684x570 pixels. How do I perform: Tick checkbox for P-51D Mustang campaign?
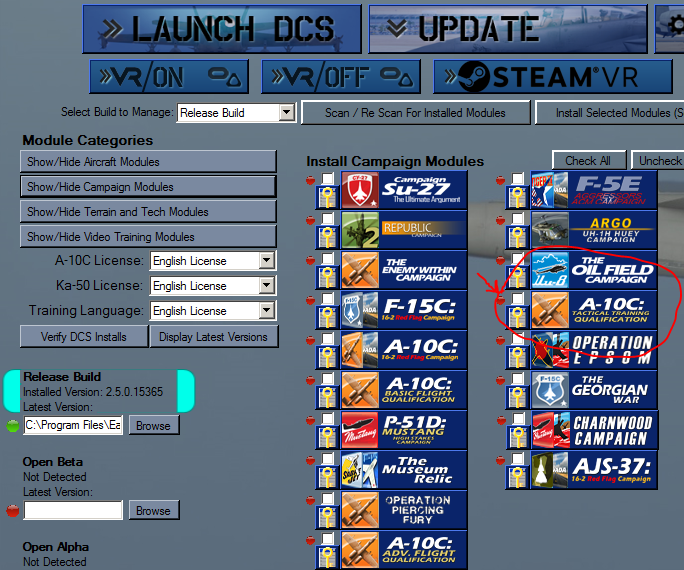[328, 418]
